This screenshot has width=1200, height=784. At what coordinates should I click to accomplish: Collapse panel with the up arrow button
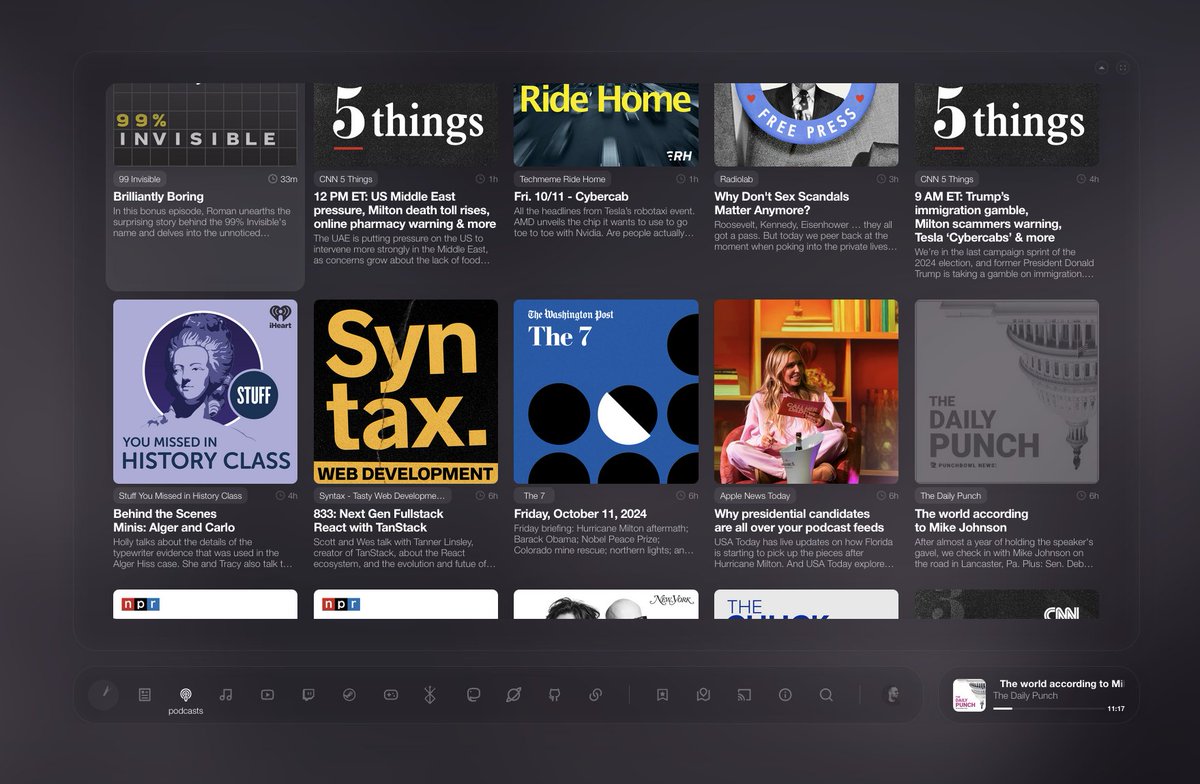point(1101,68)
